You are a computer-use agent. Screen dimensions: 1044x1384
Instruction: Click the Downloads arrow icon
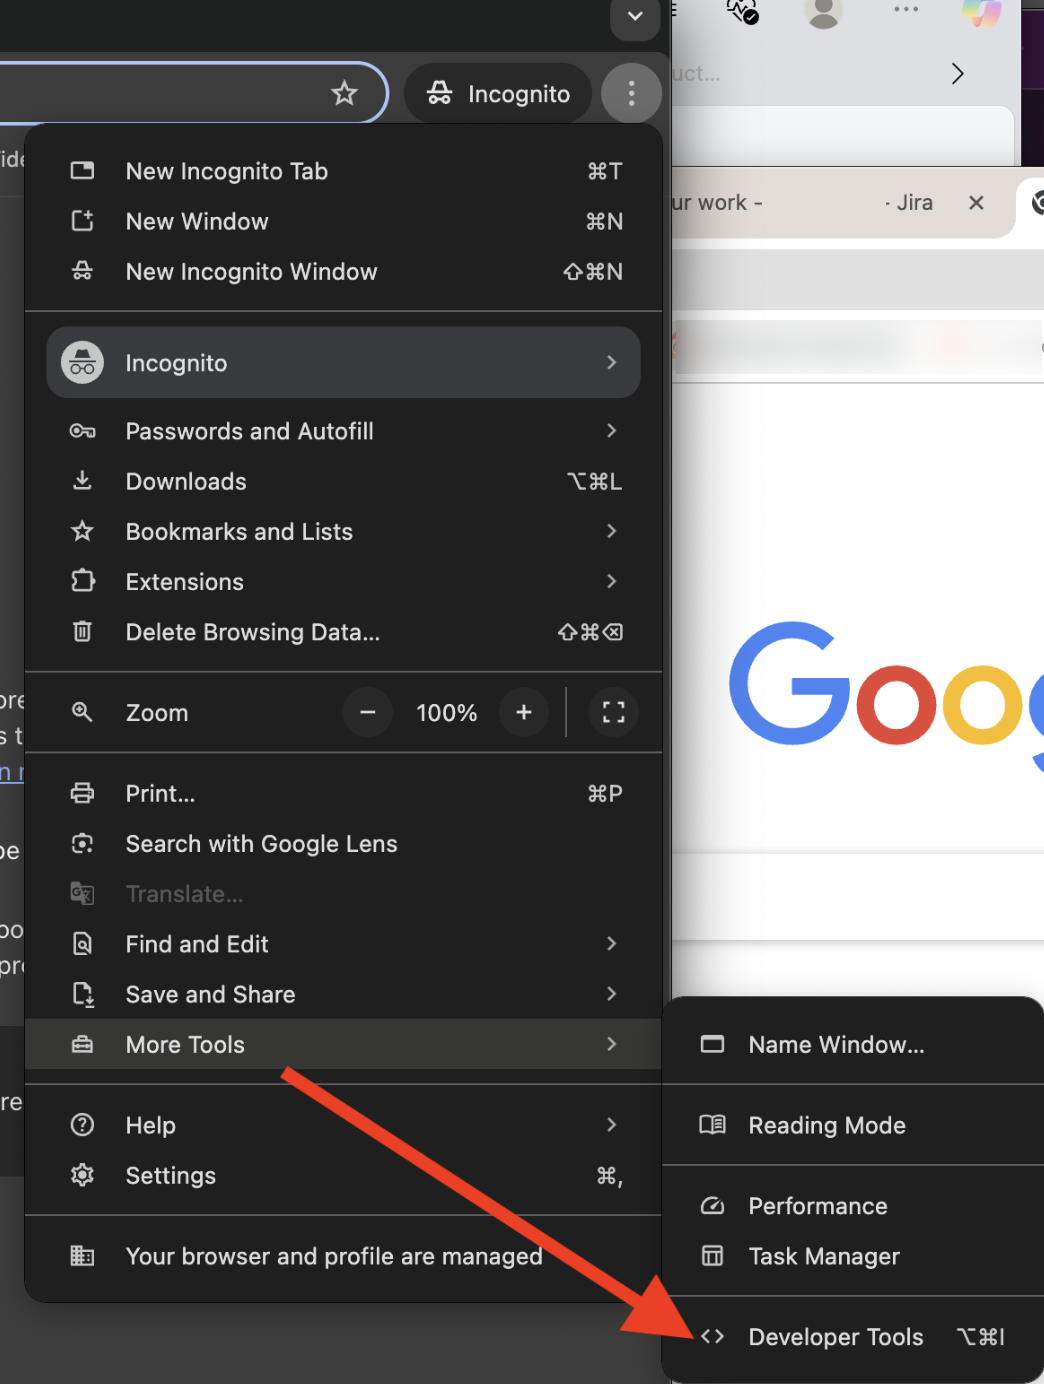[83, 481]
